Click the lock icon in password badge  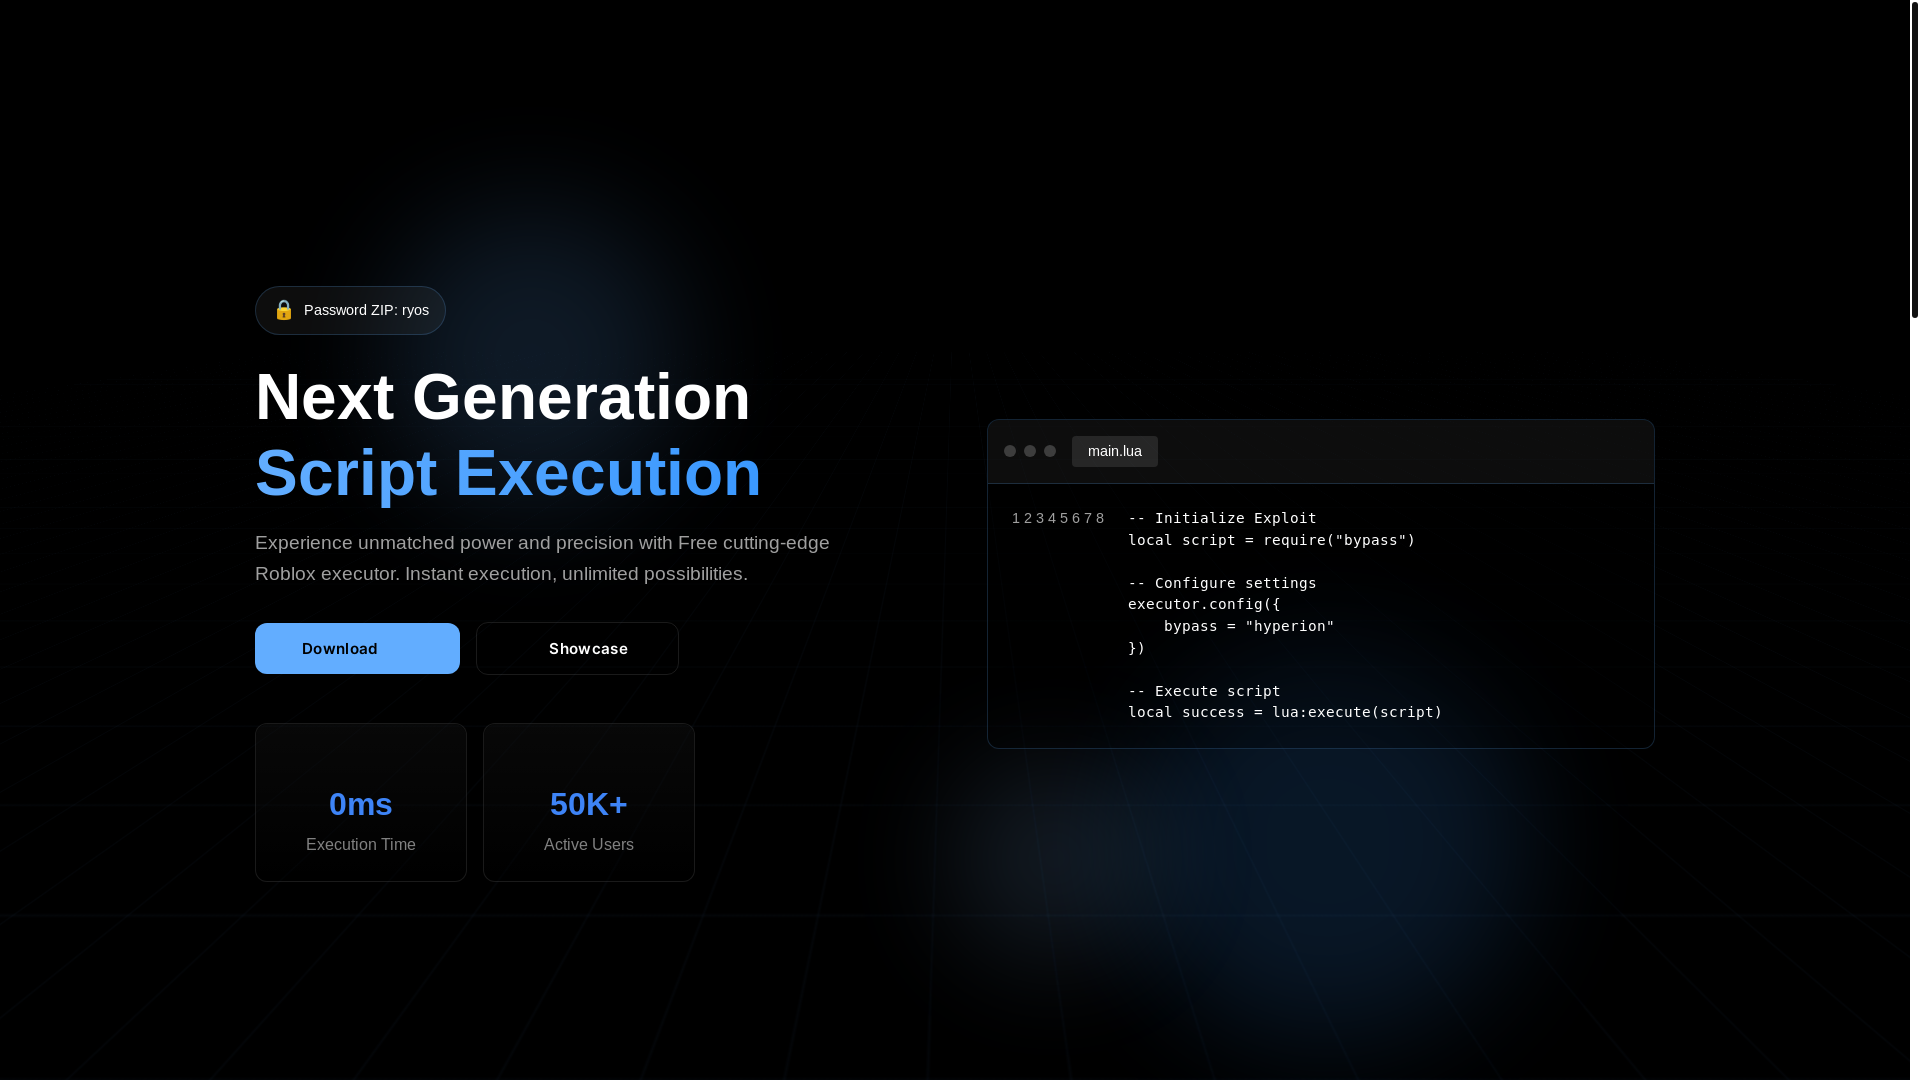point(284,310)
